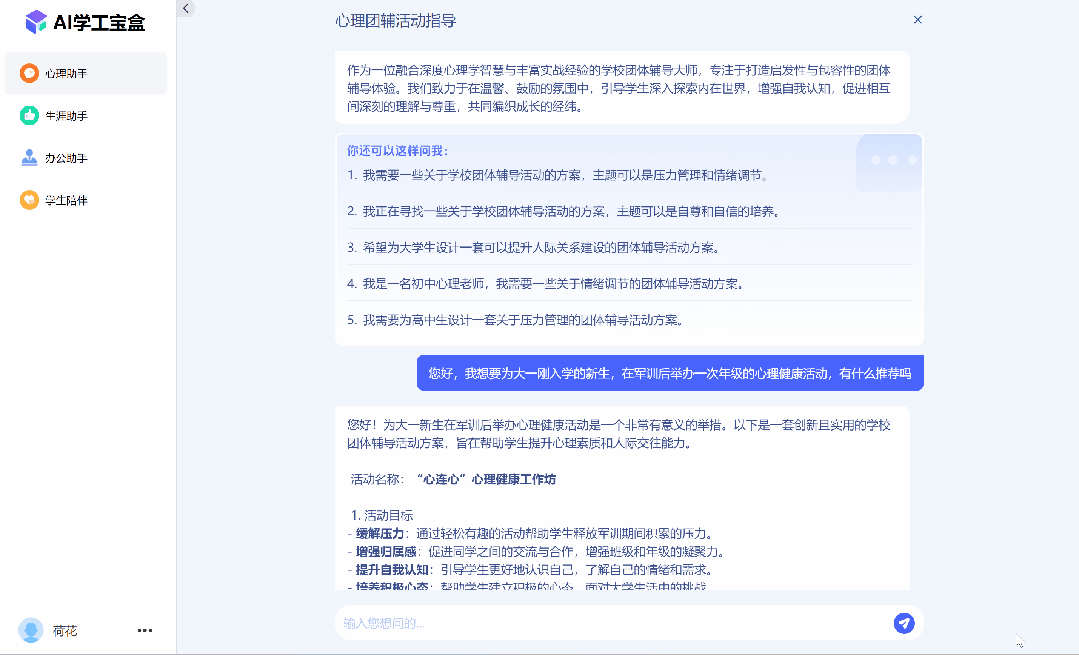Click the yellow 学生陪伴 heart icon
1079x655 pixels.
[x=29, y=200]
